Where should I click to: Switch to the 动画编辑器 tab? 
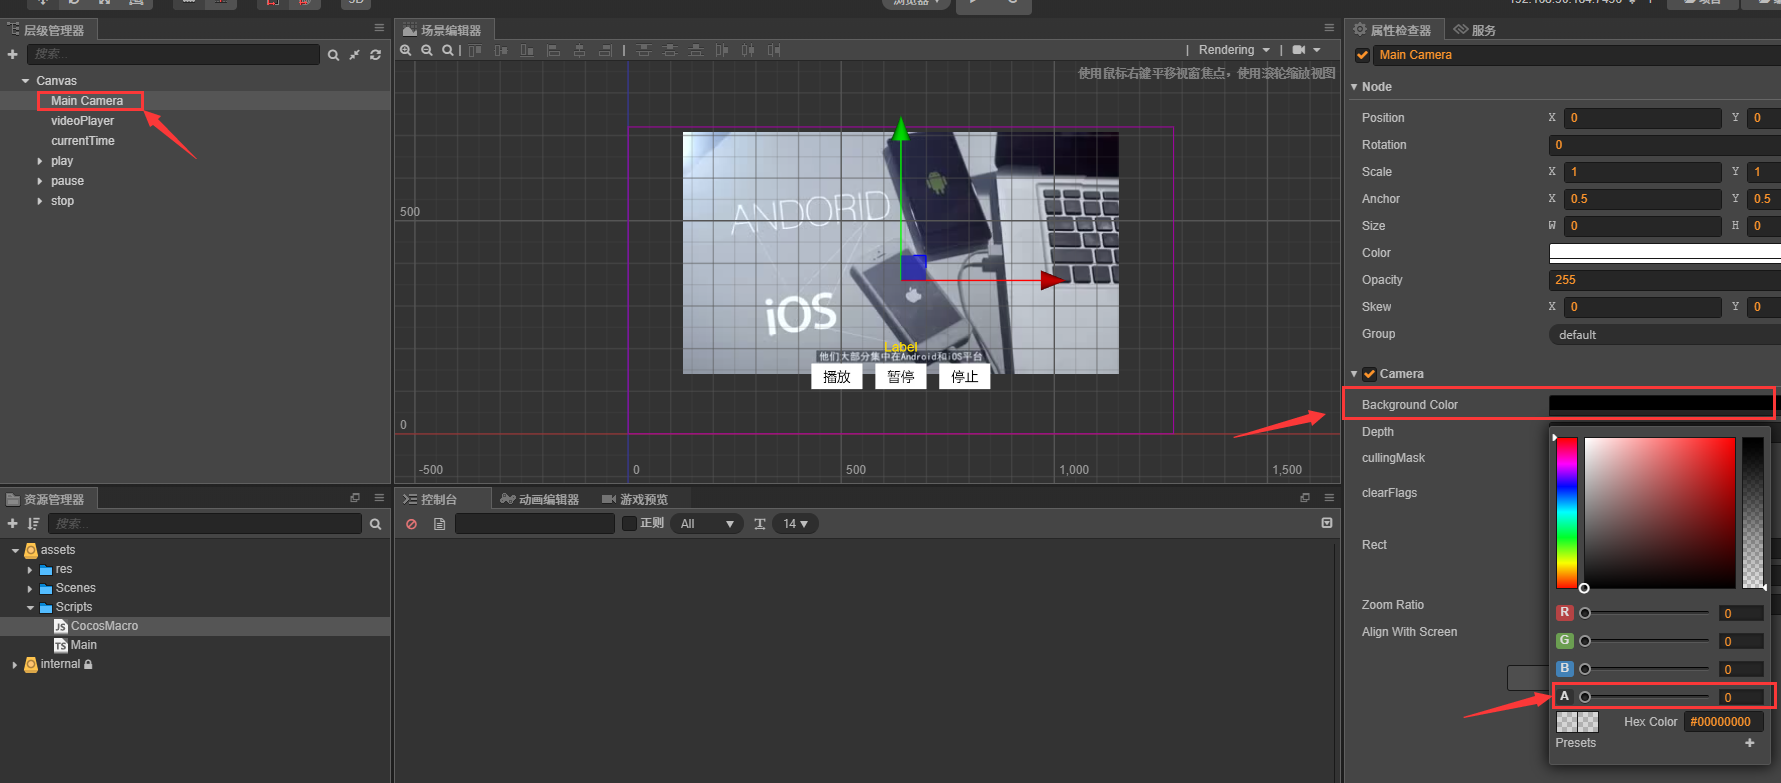click(x=540, y=499)
